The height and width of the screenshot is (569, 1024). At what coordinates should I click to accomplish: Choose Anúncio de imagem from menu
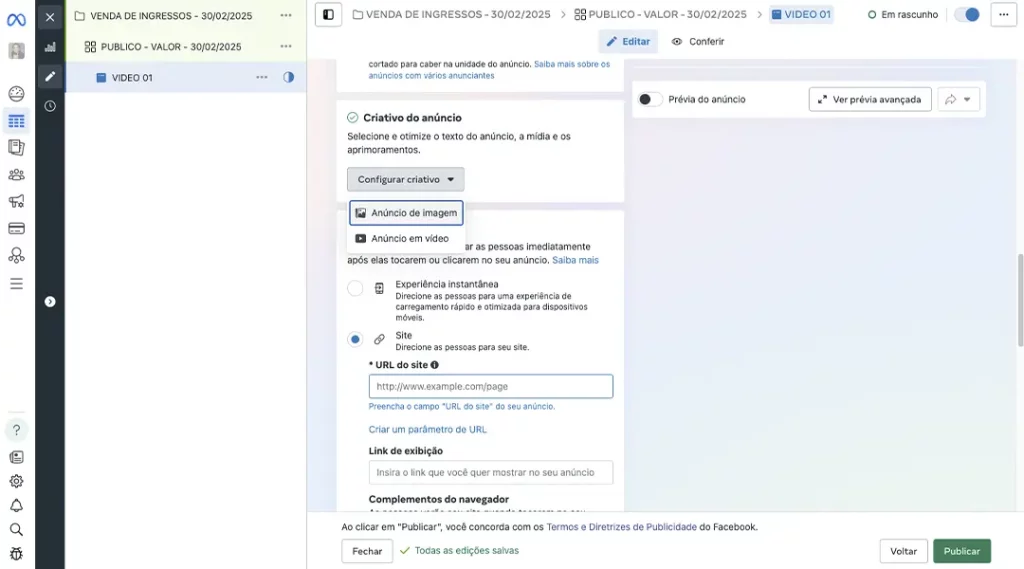pyautogui.click(x=406, y=213)
